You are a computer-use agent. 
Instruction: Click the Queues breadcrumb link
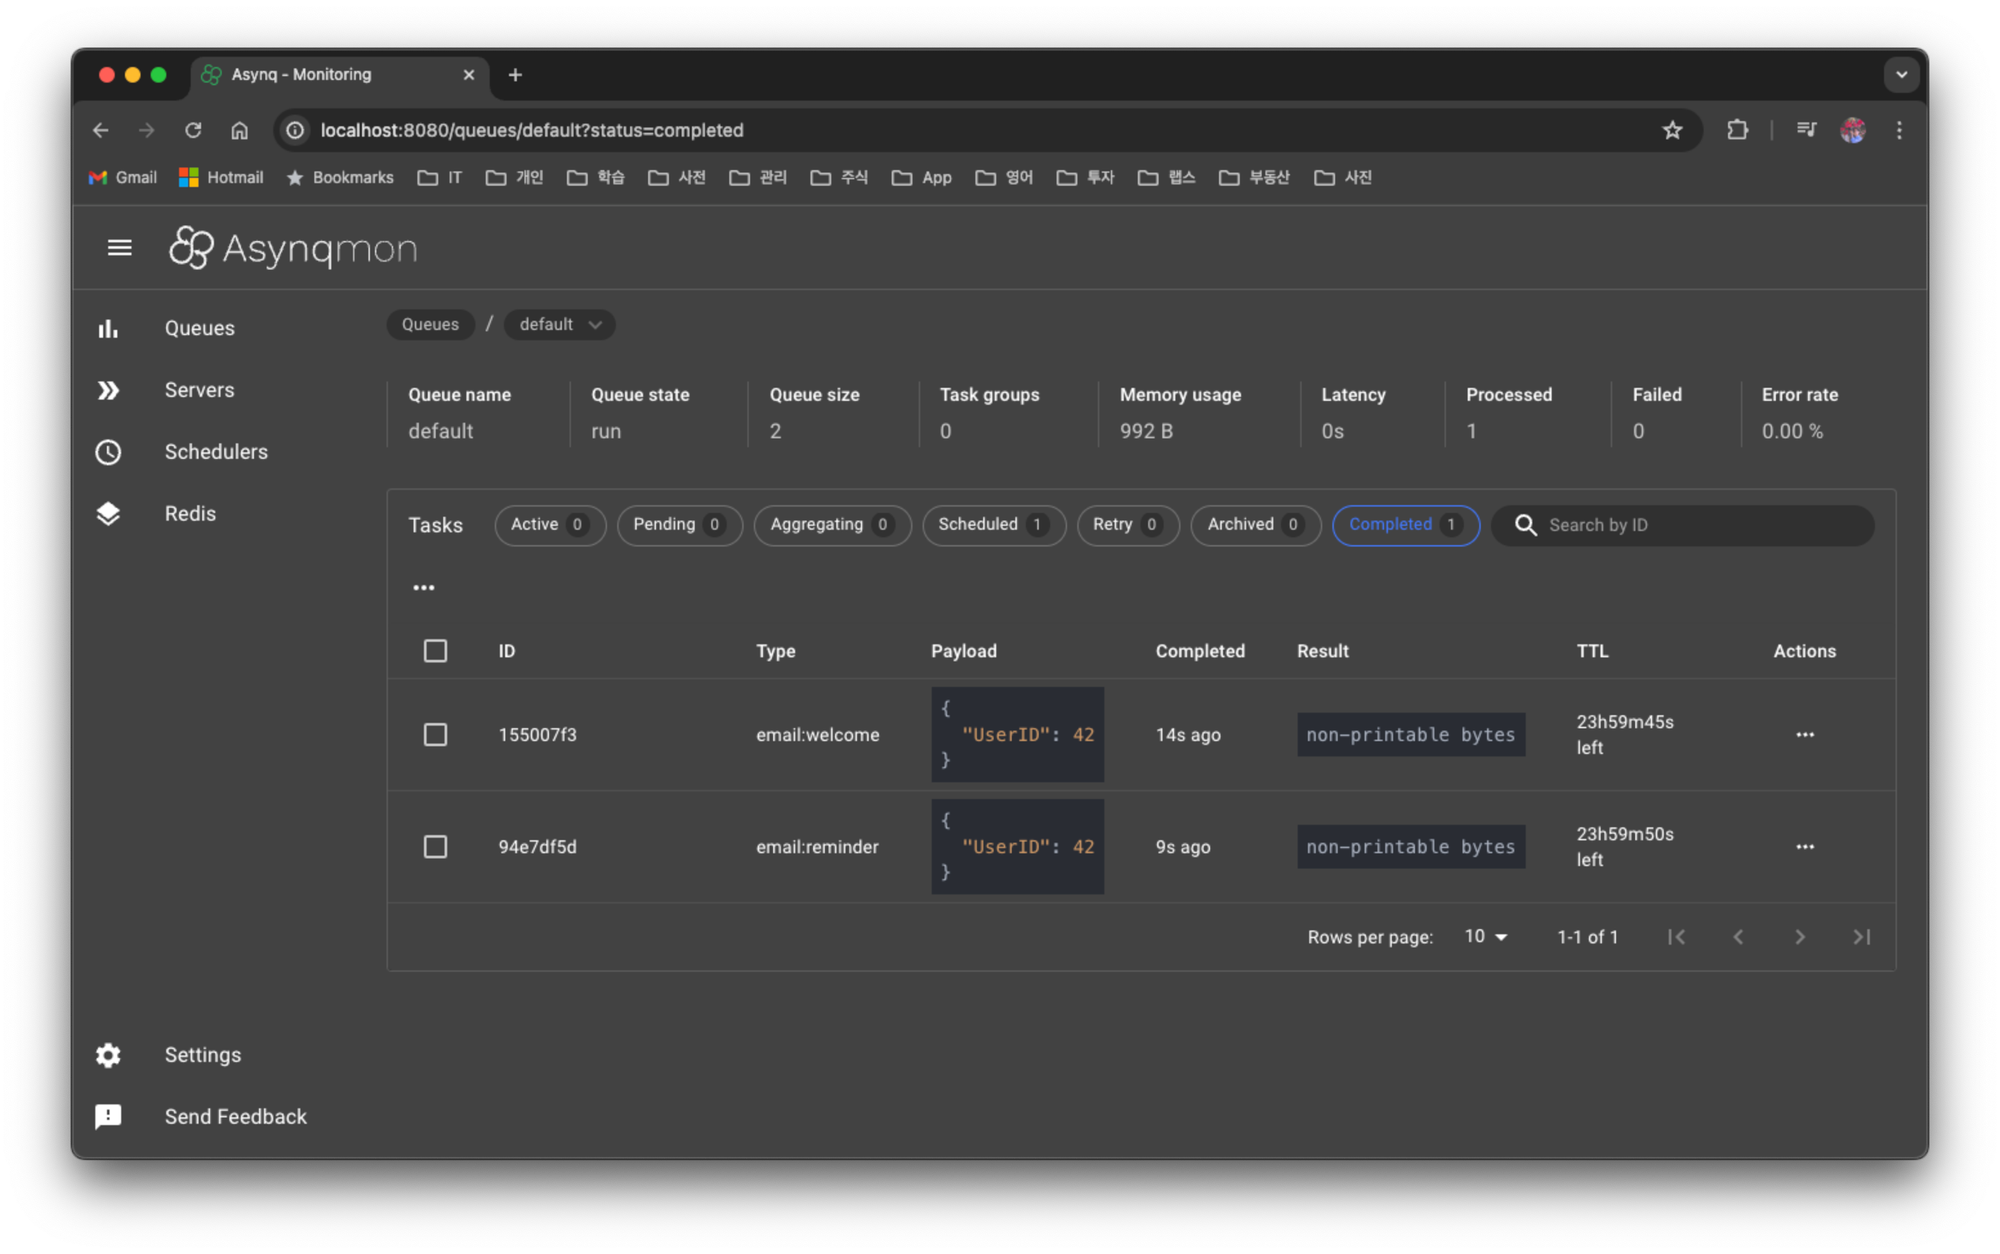coord(429,324)
